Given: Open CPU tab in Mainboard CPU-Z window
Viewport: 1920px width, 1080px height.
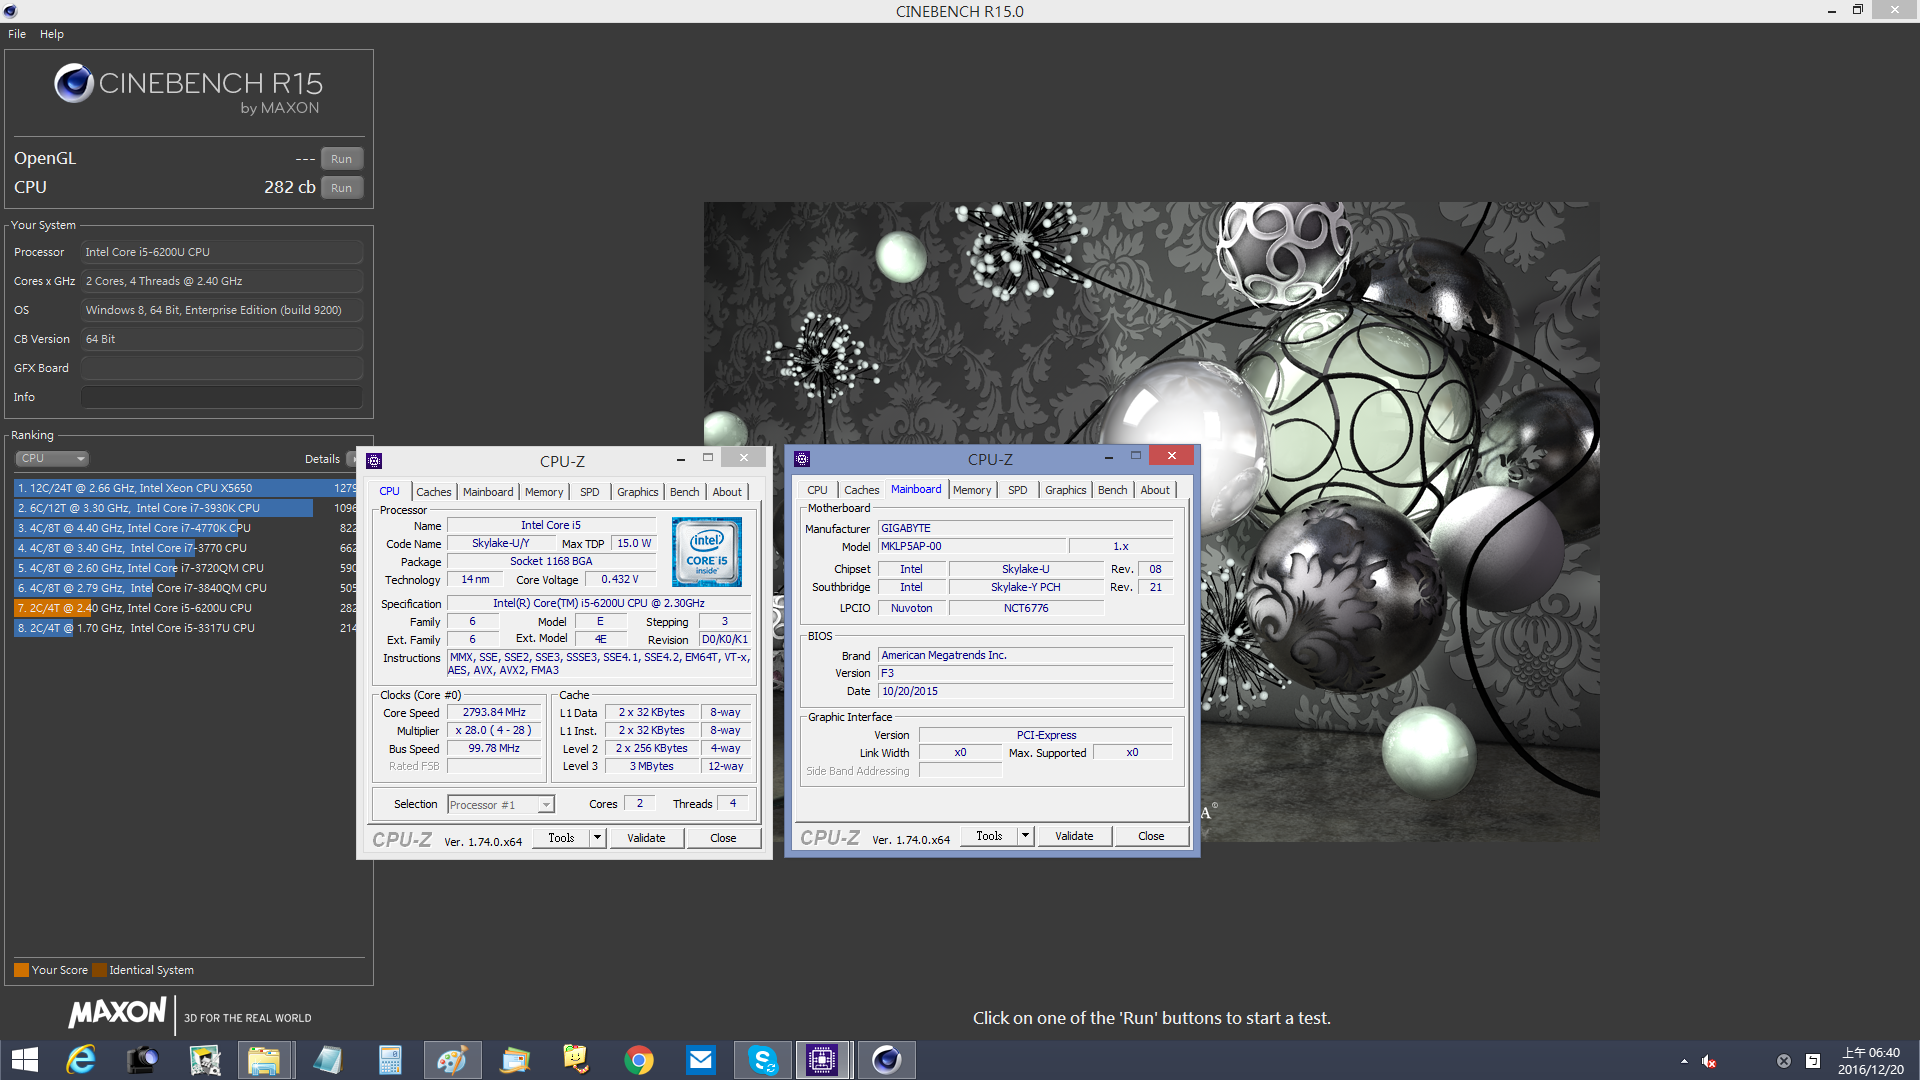Looking at the screenshot, I should 817,490.
